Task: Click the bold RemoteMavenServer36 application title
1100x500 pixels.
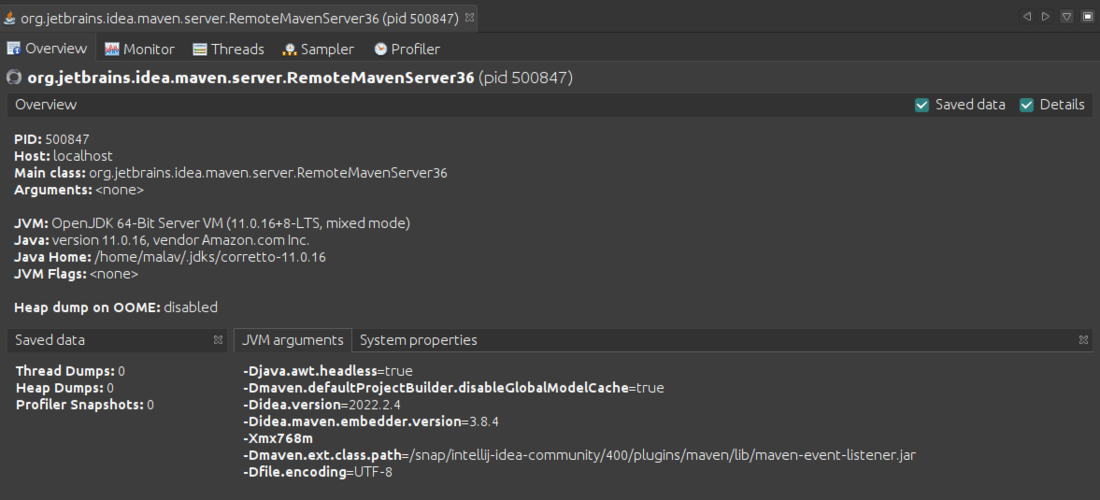Action: [250, 77]
